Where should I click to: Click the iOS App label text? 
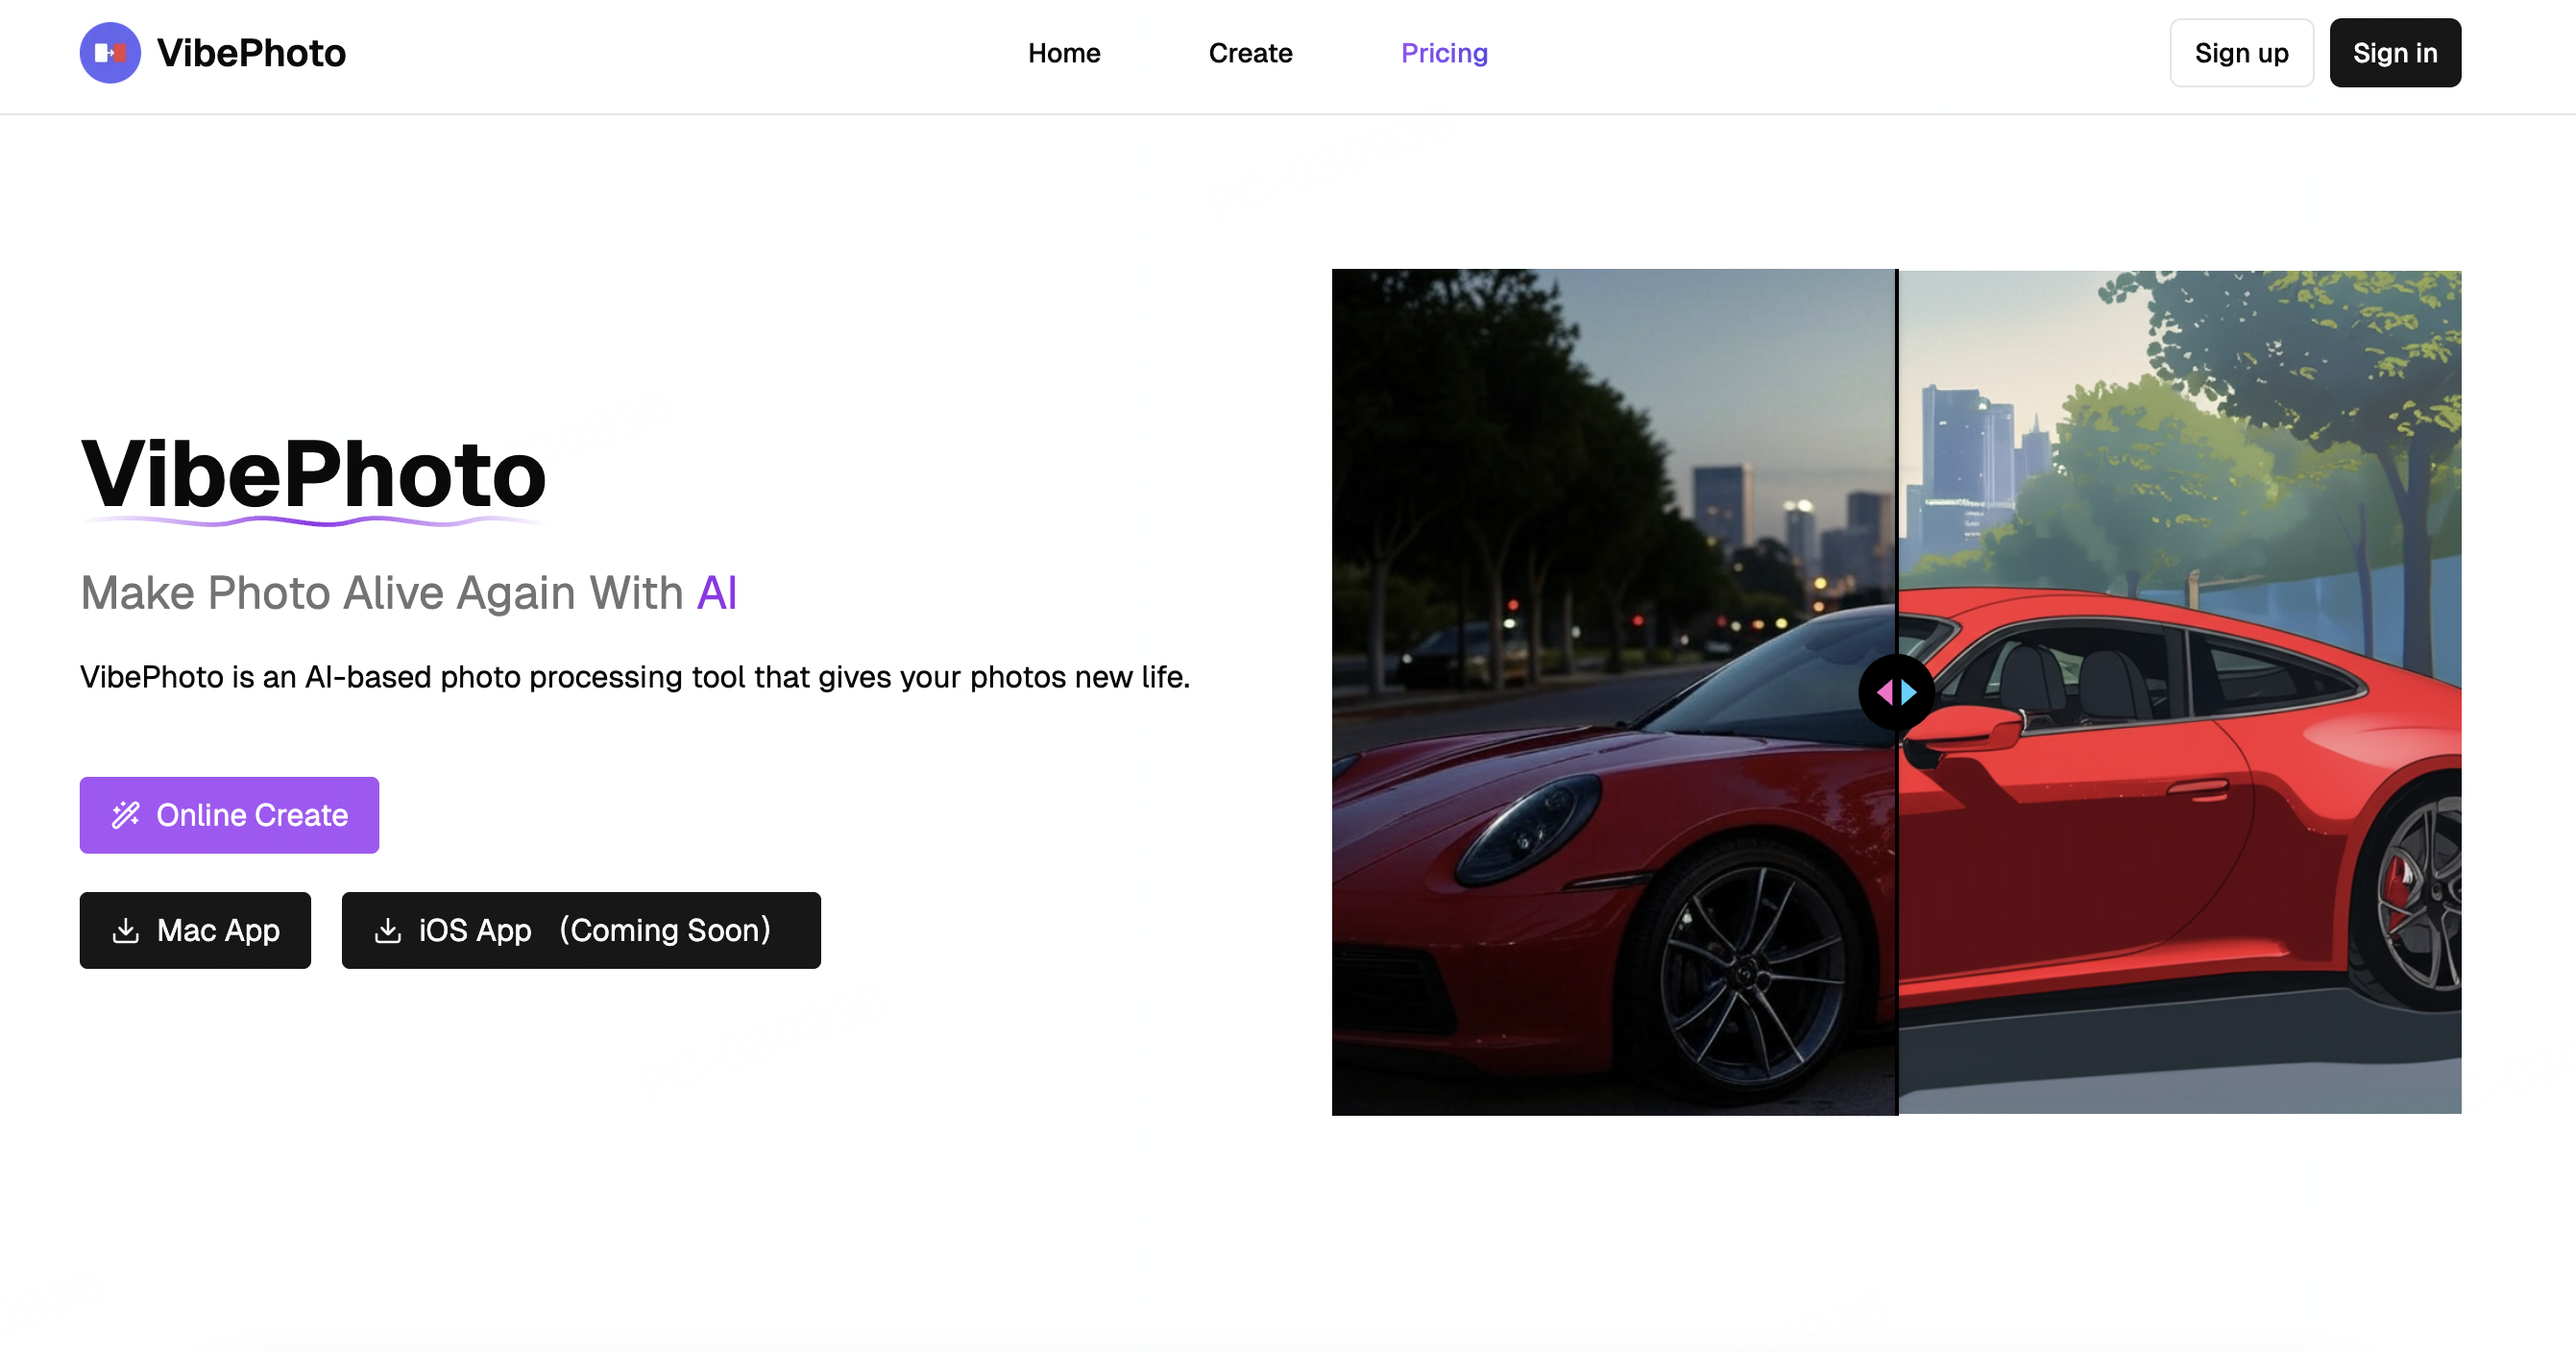(475, 930)
